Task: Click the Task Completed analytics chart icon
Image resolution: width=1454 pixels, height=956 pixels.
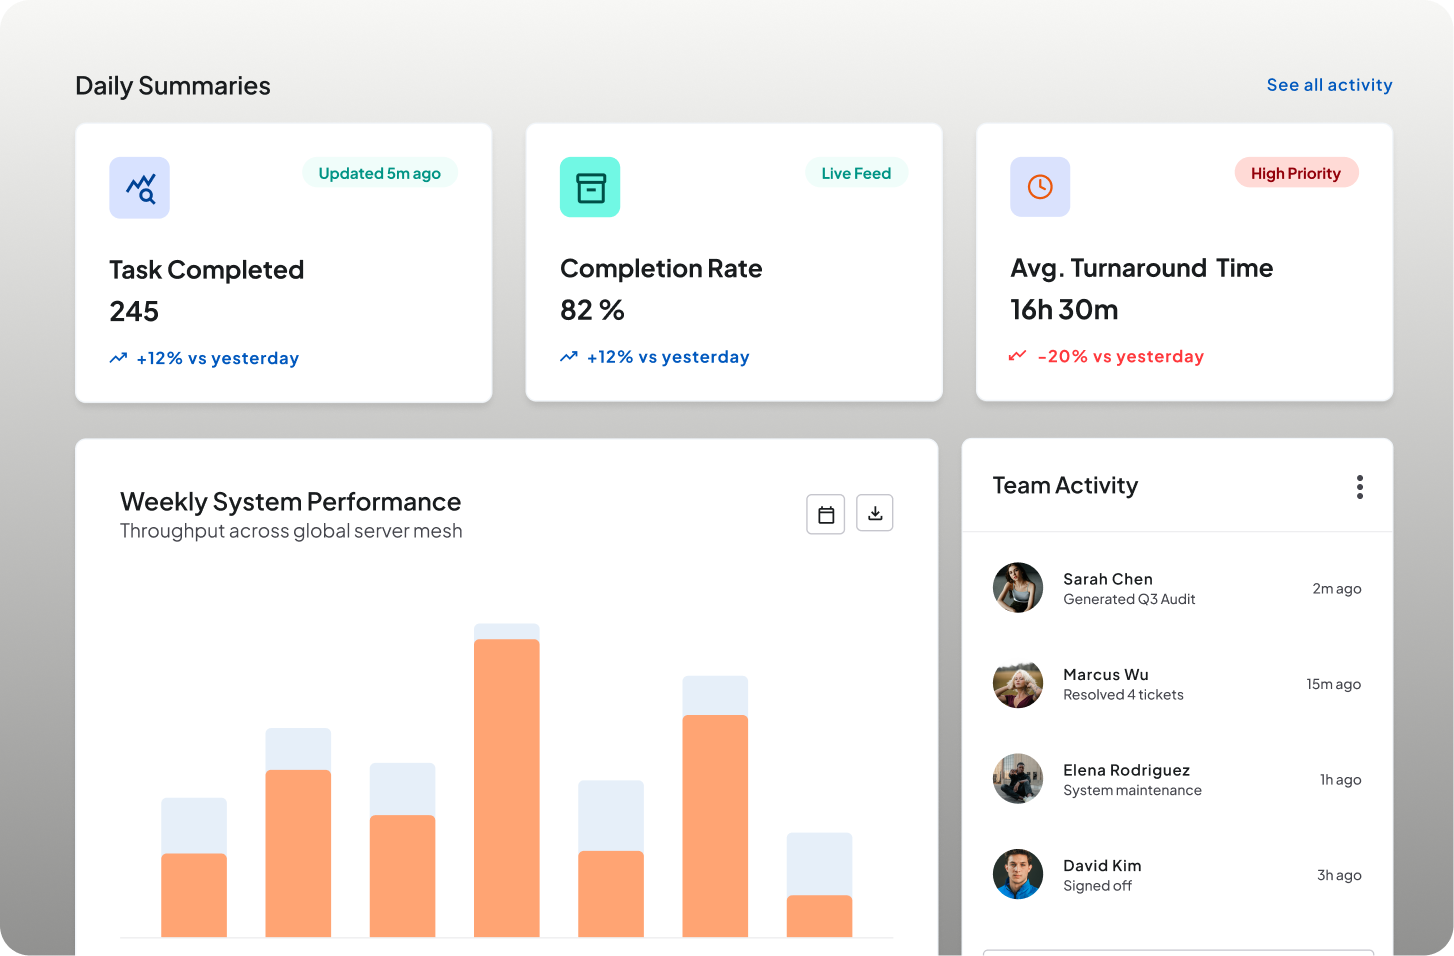Action: (140, 188)
